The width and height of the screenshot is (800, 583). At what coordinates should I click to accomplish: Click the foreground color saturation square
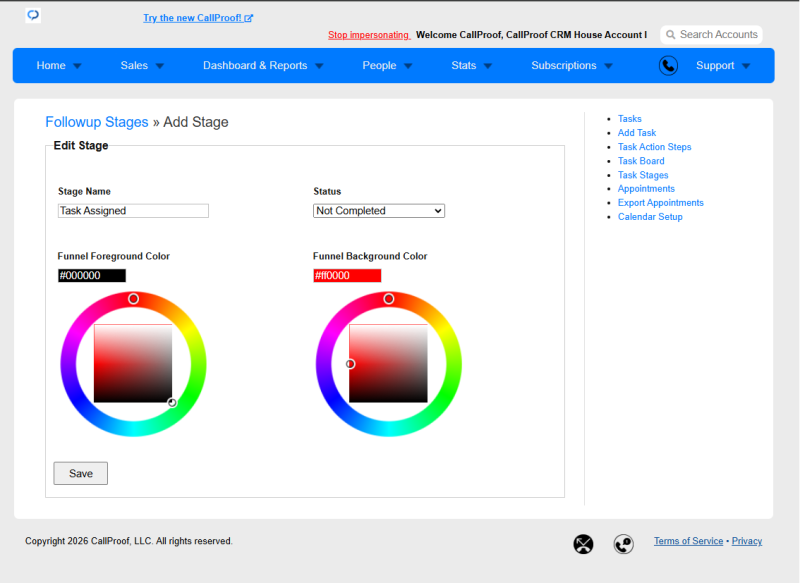133,363
